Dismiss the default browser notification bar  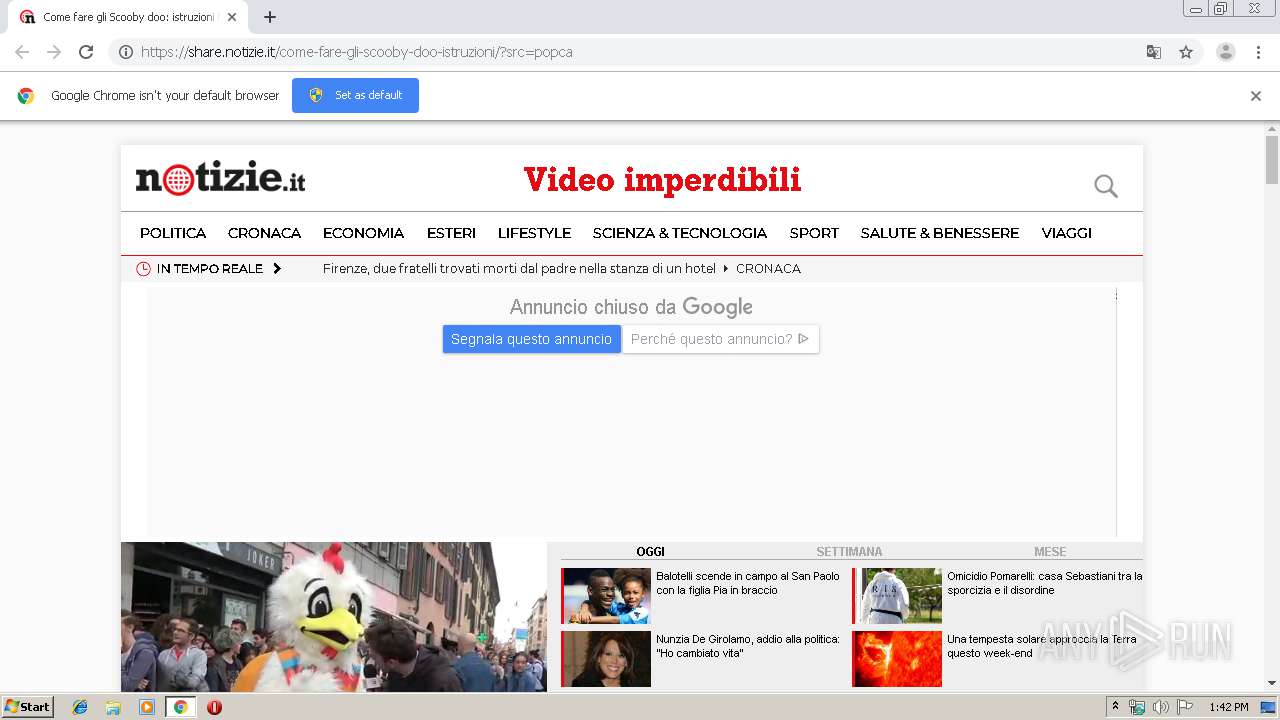tap(1256, 96)
